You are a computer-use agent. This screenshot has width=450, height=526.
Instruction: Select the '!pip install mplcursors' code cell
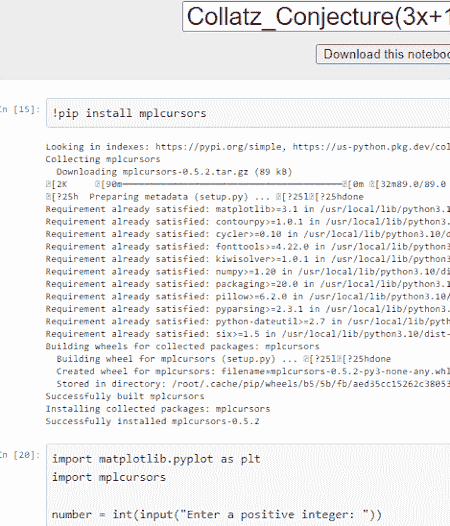tap(248, 113)
